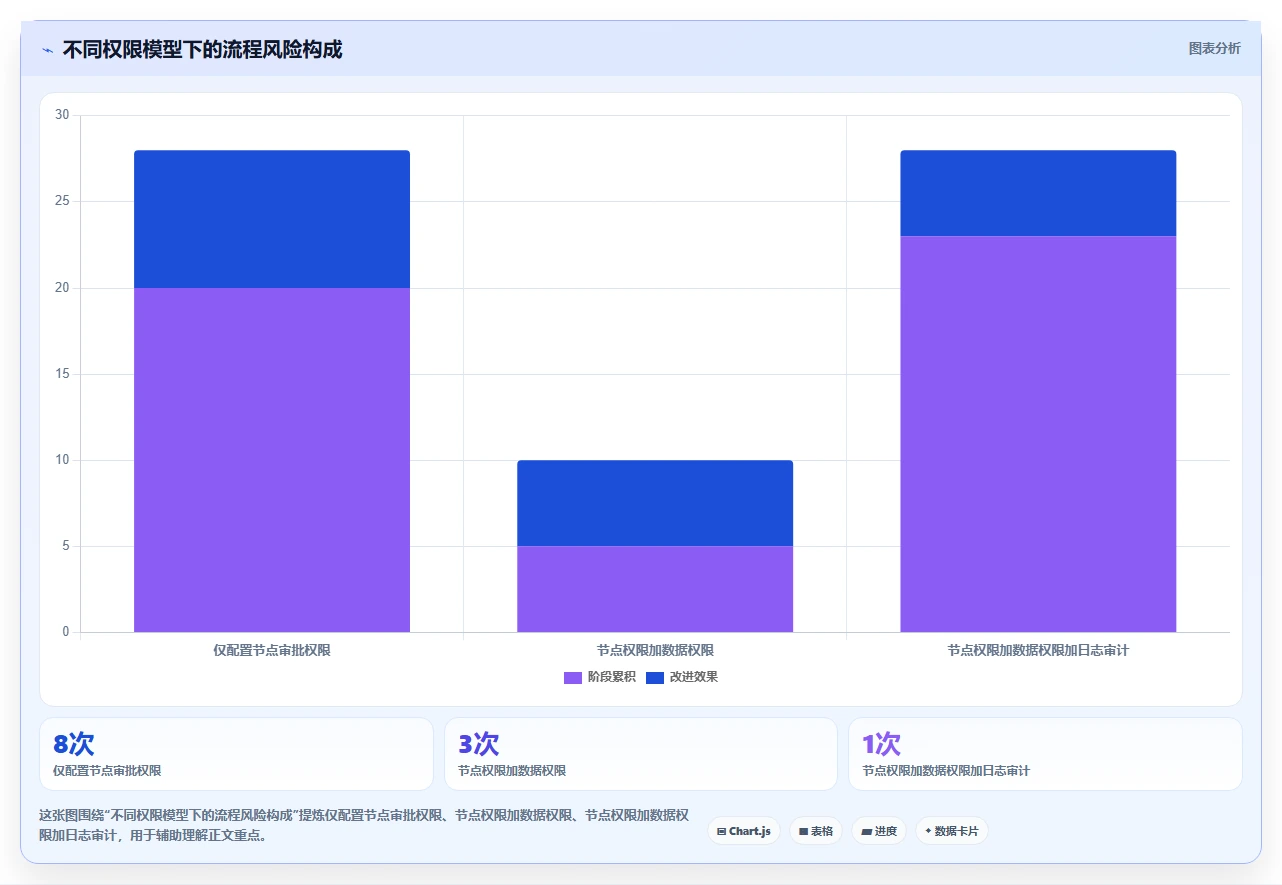The height and width of the screenshot is (885, 1282).
Task: Open the 1次 节点权限加数据权限加日志审计 card
Action: coord(1045,754)
